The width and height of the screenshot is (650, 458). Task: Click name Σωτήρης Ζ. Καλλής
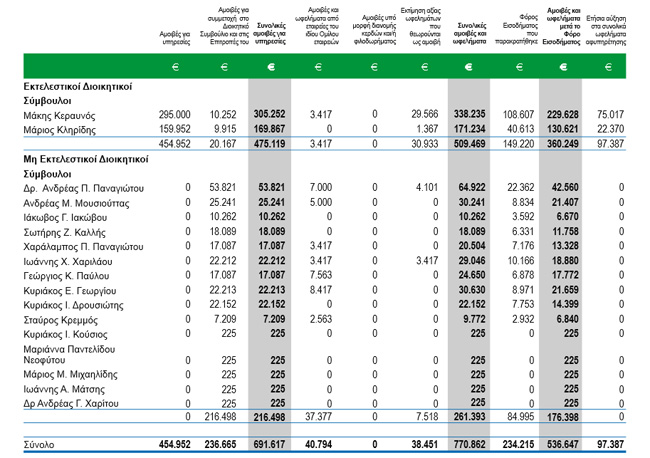point(64,232)
